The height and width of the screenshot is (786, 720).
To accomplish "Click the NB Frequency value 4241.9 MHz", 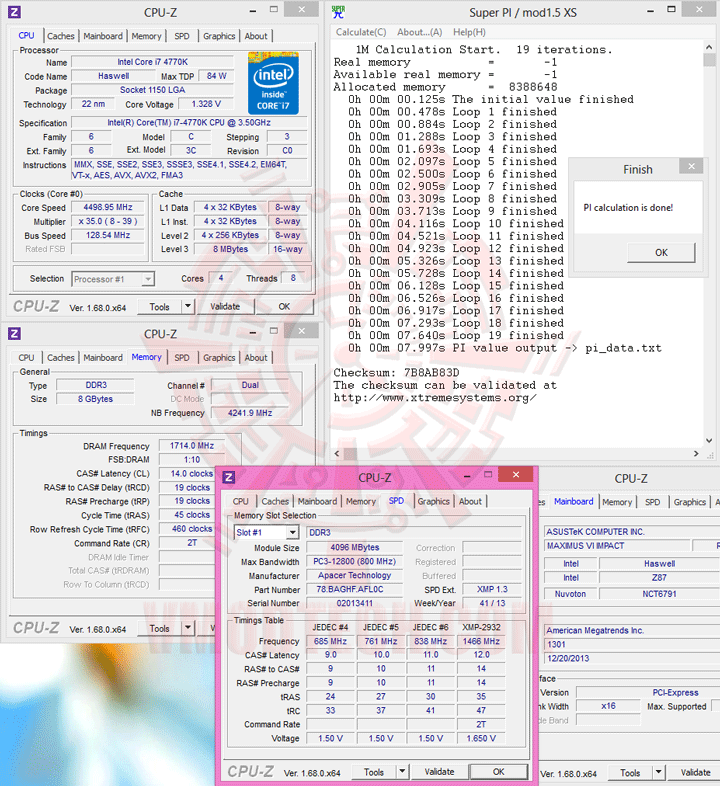I will 250,413.
